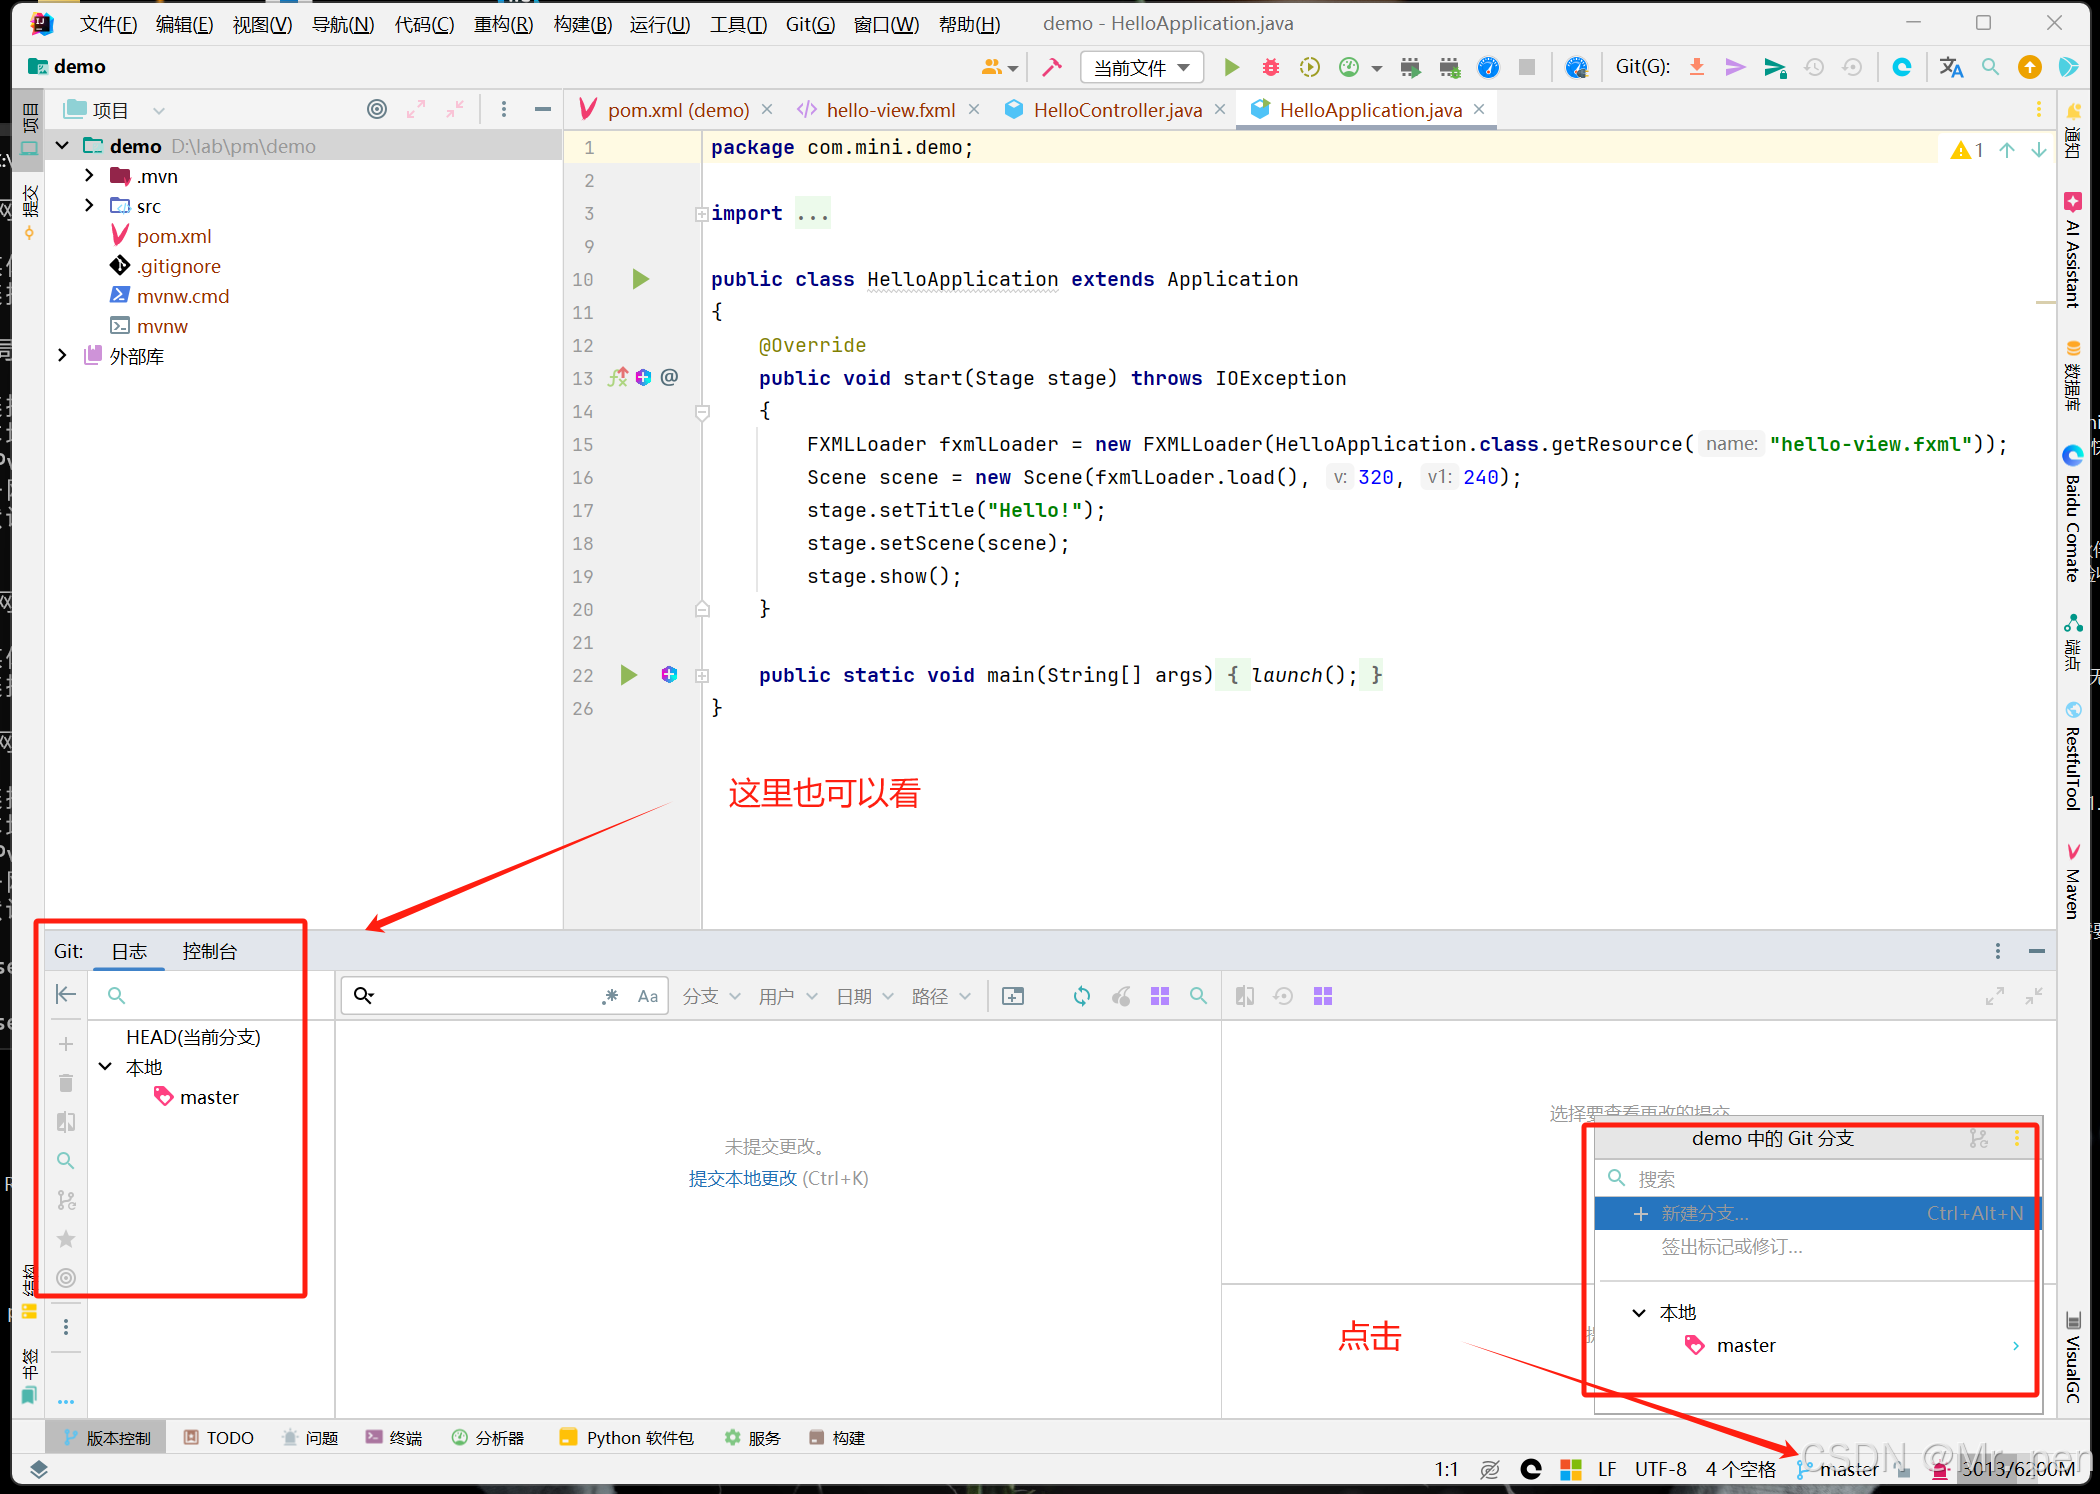Viewport: 2100px width, 1494px height.
Task: Click the memory usage indicator in status bar
Action: point(2016,1469)
